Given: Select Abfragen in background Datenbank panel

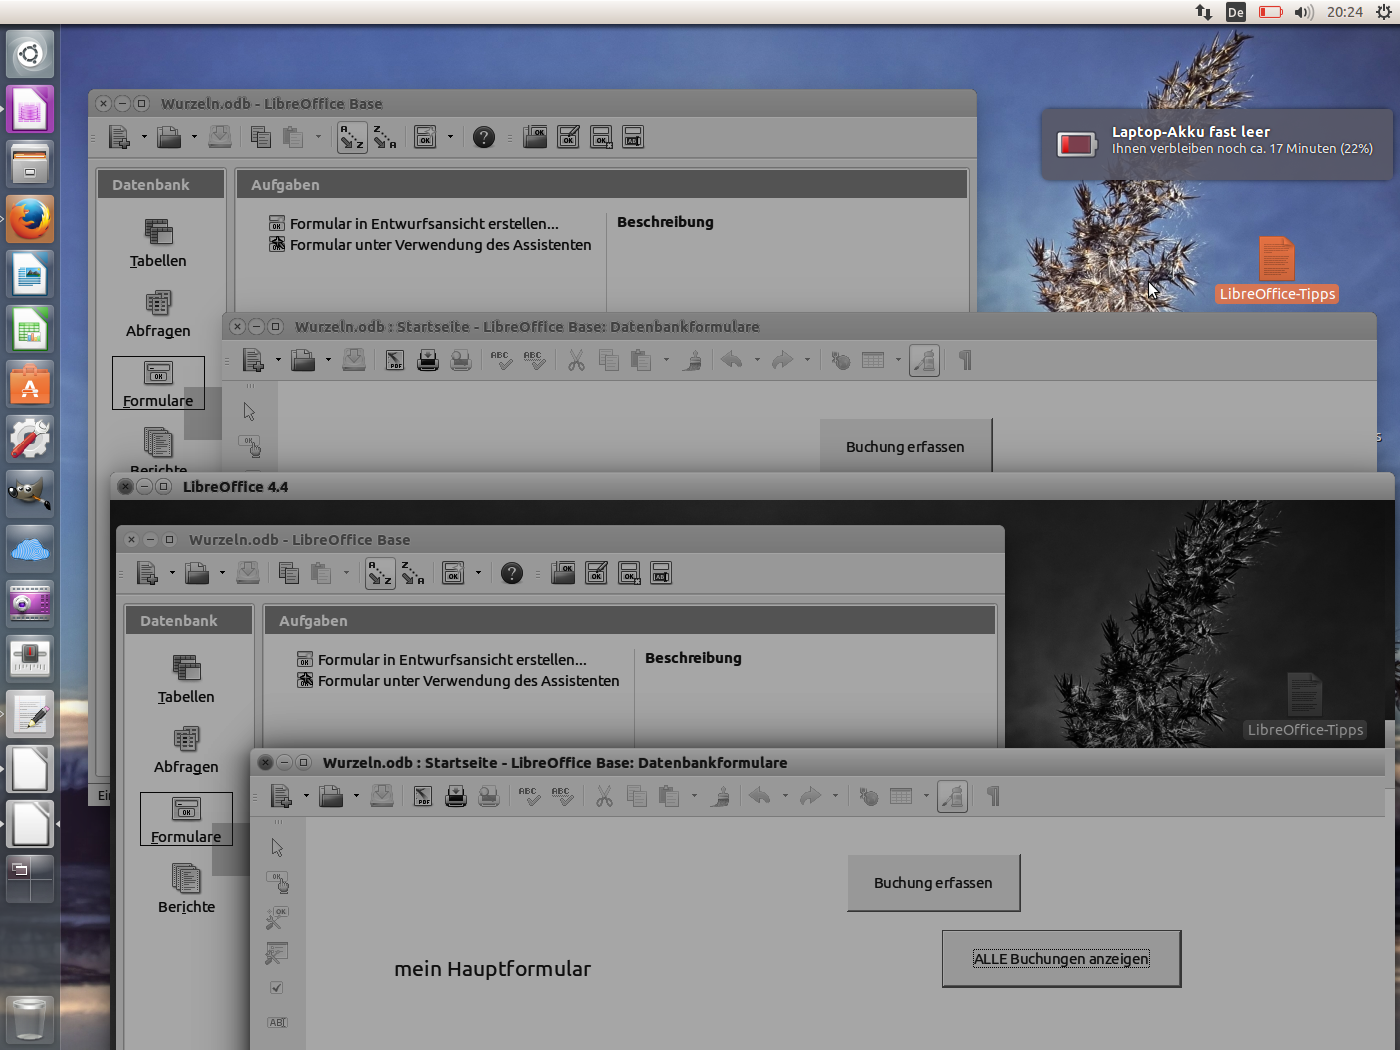Looking at the screenshot, I should [x=158, y=314].
